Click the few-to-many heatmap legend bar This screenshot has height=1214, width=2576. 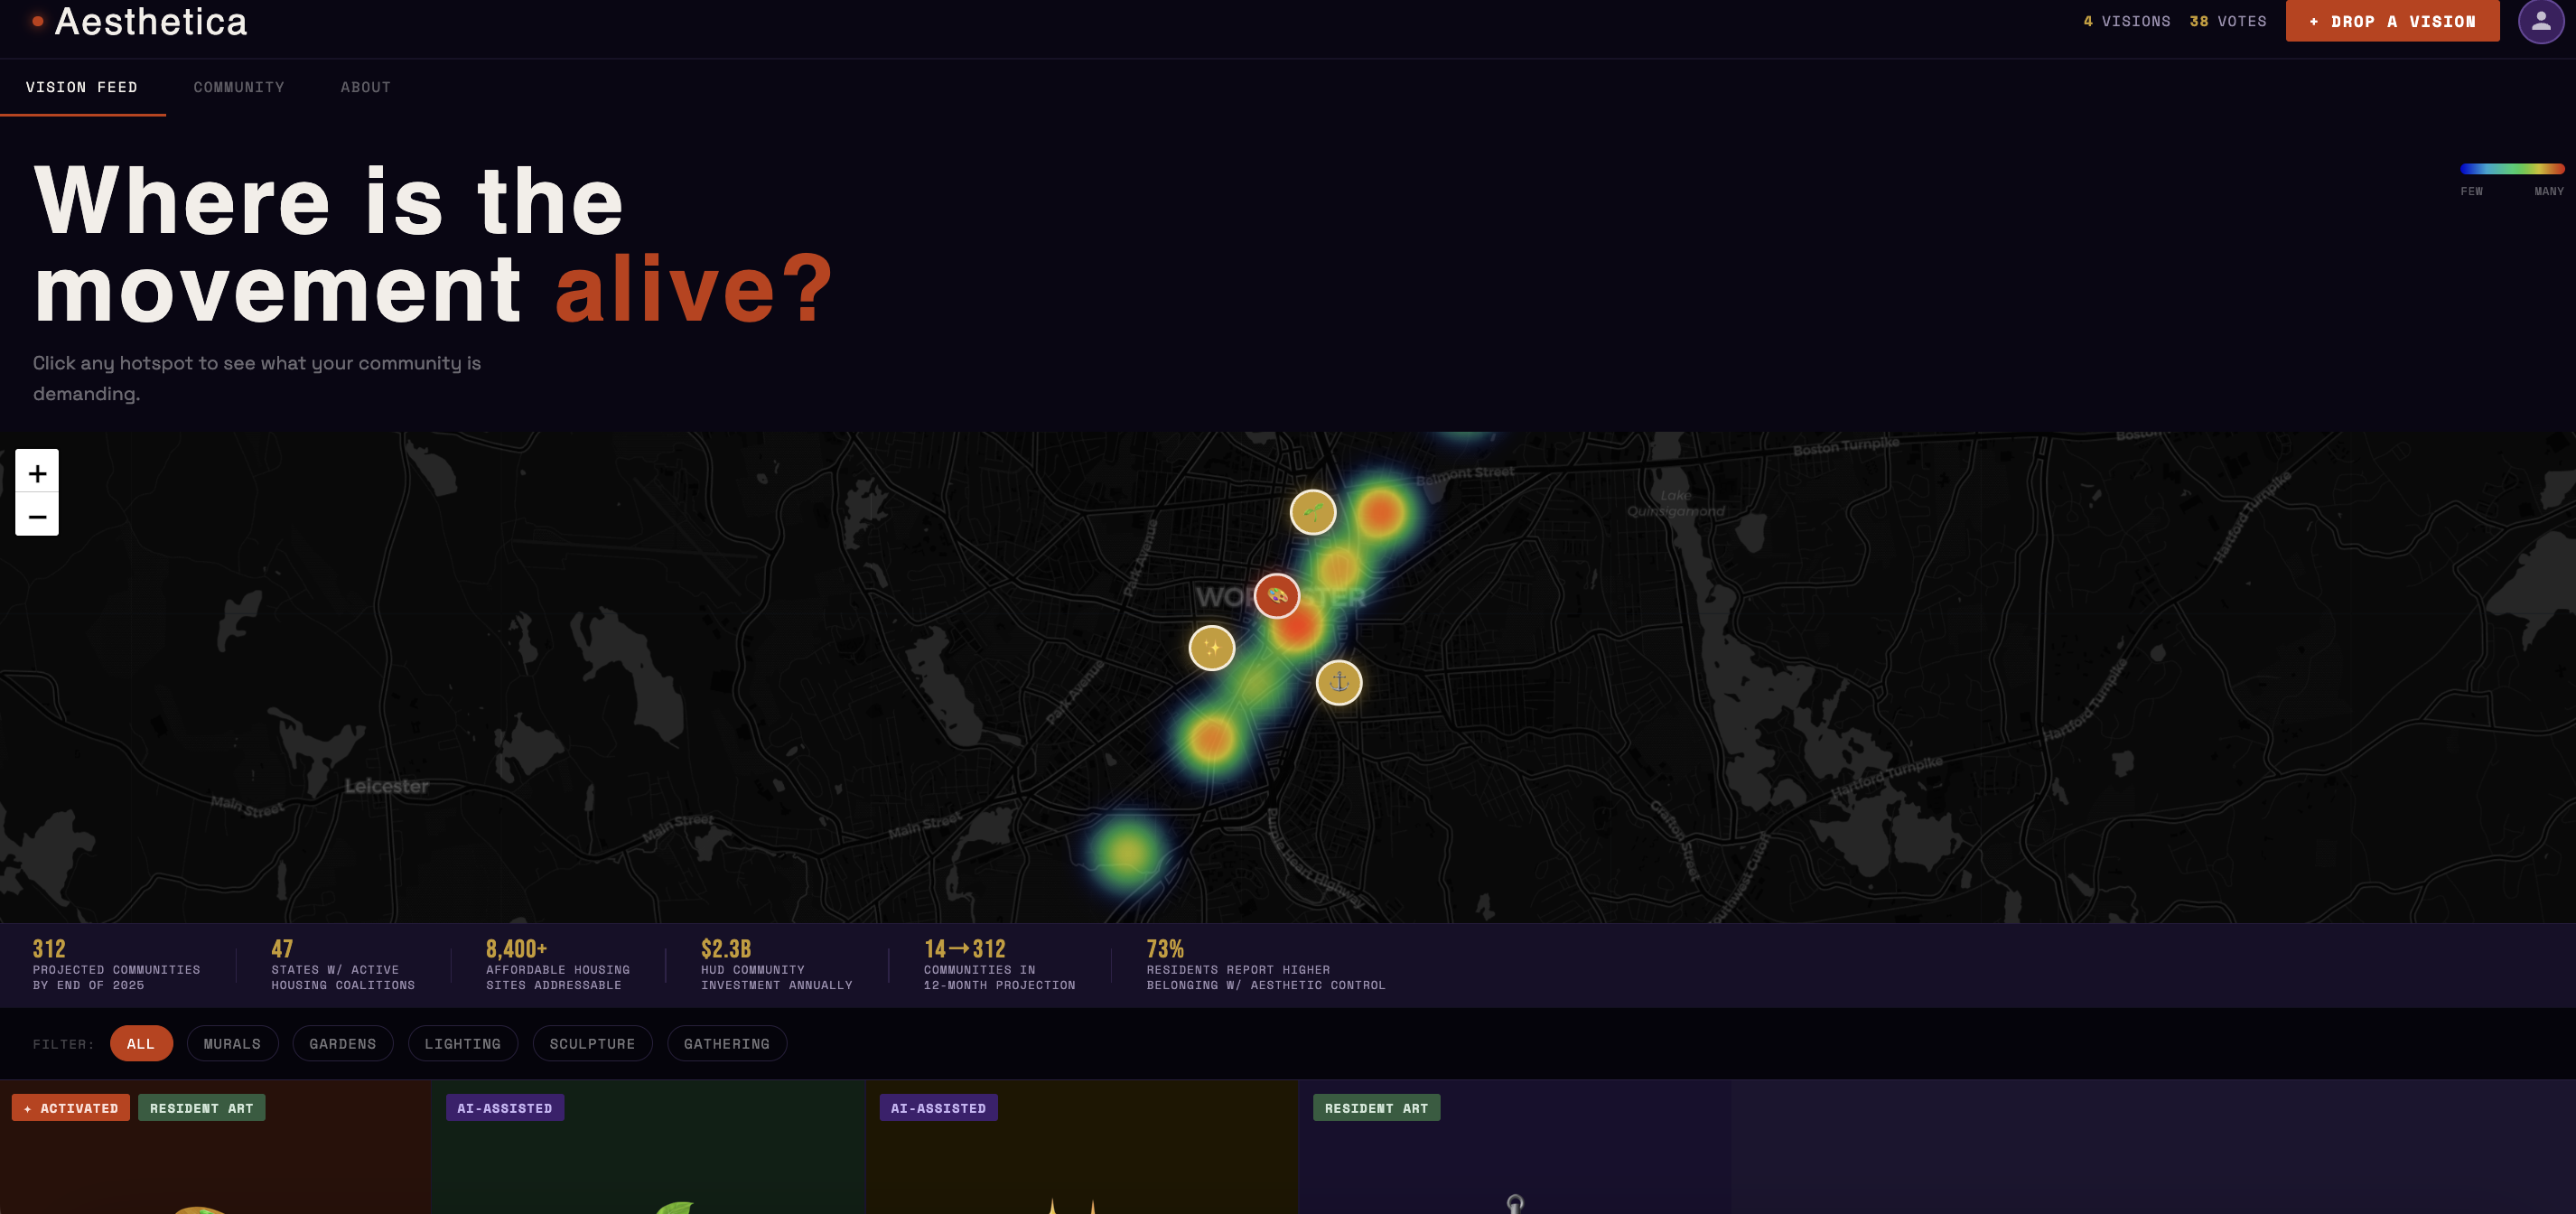pyautogui.click(x=2511, y=168)
